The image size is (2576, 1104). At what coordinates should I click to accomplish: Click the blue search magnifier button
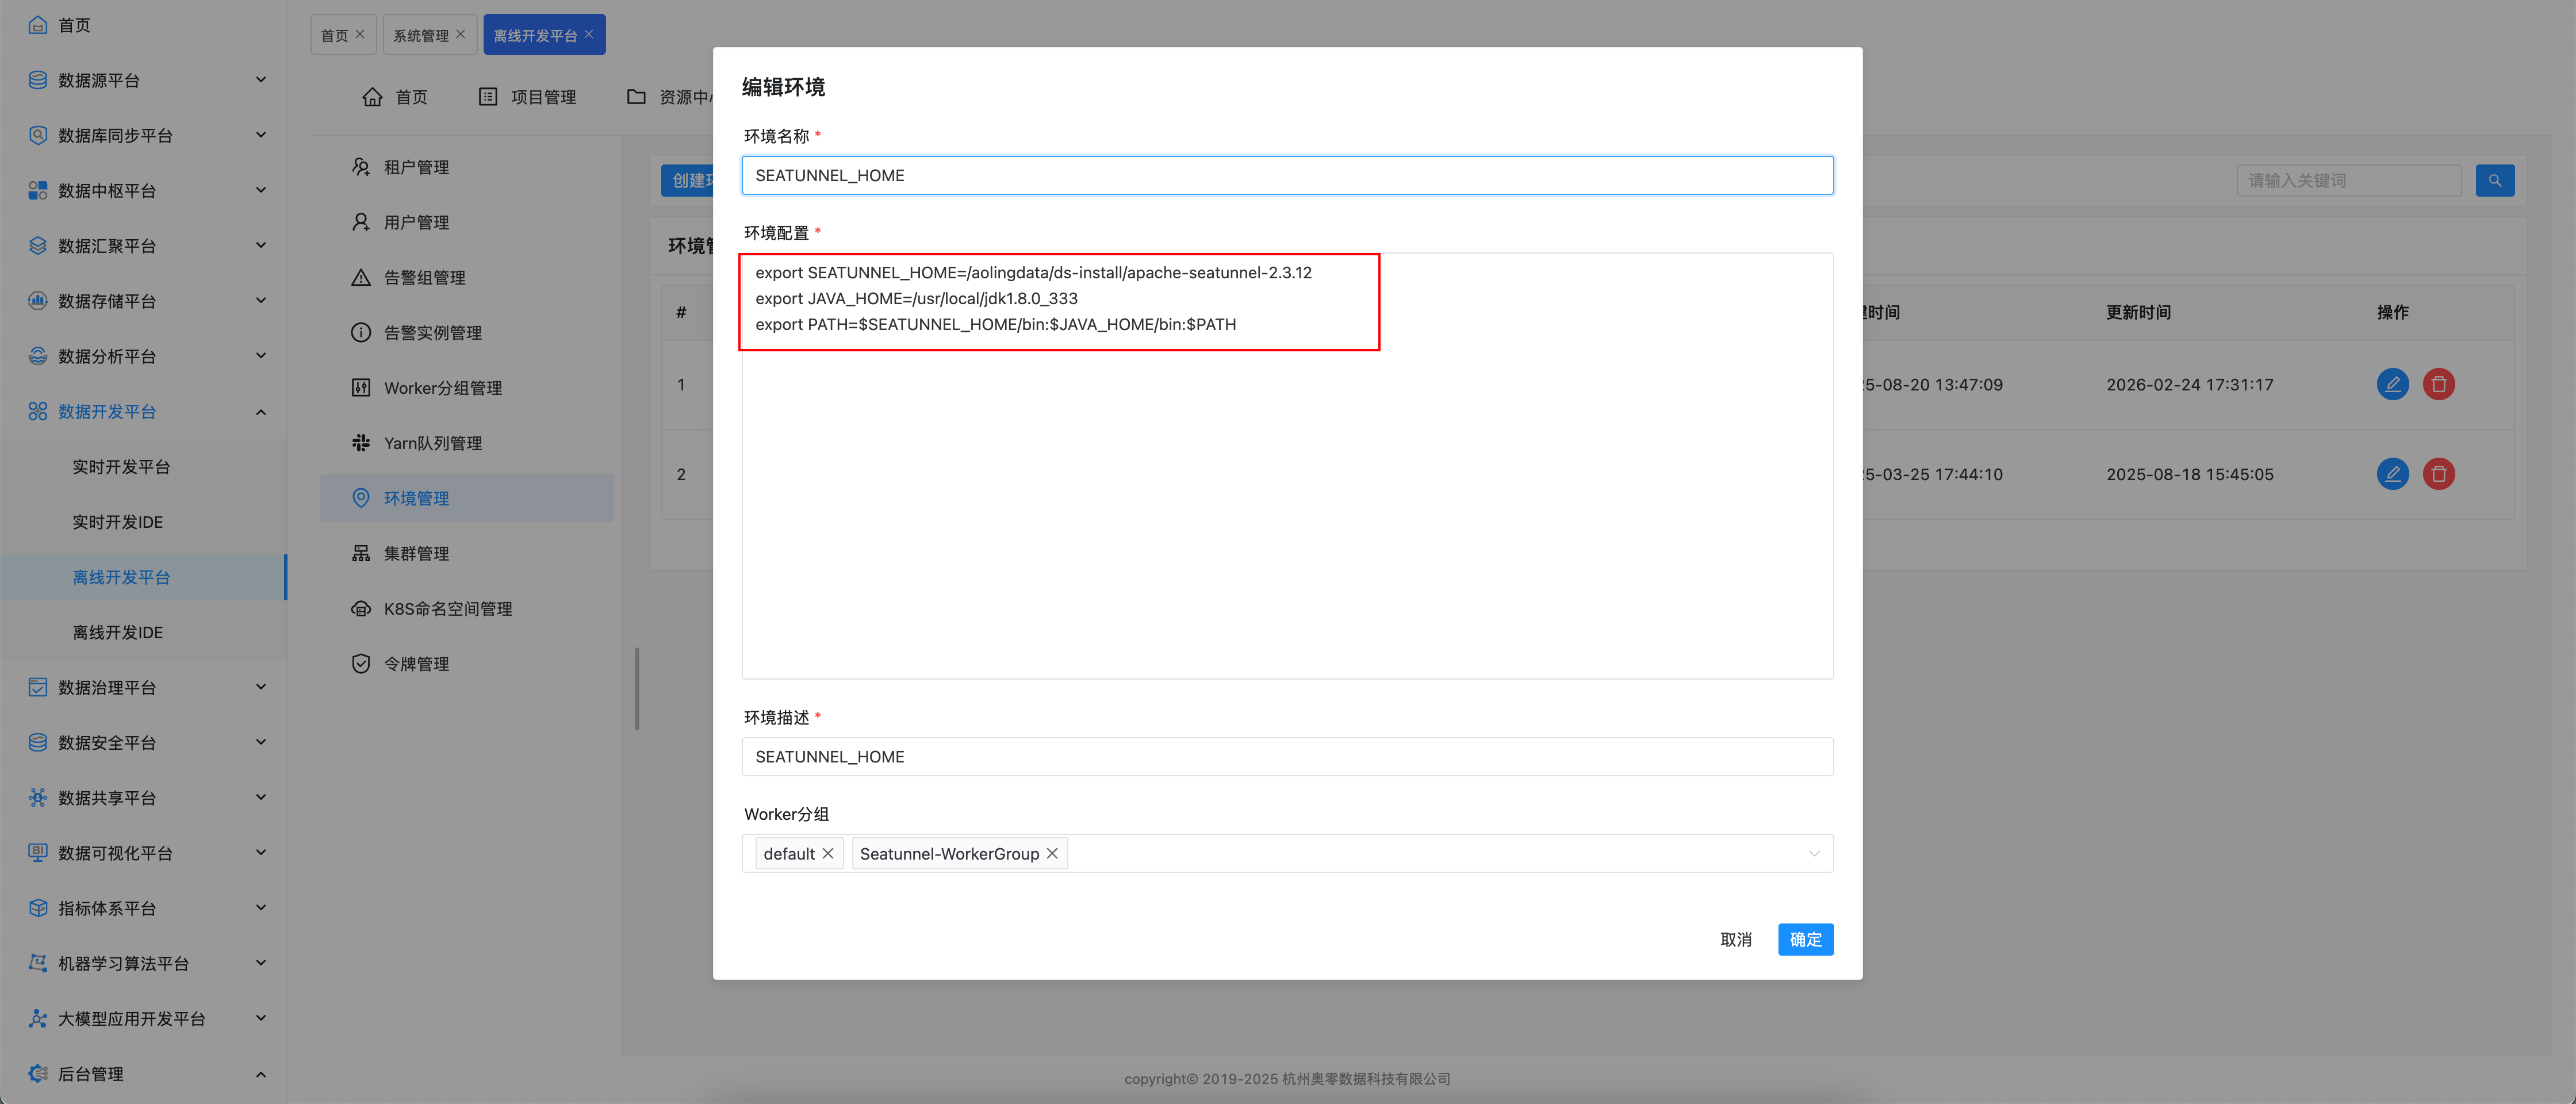pyautogui.click(x=2494, y=181)
